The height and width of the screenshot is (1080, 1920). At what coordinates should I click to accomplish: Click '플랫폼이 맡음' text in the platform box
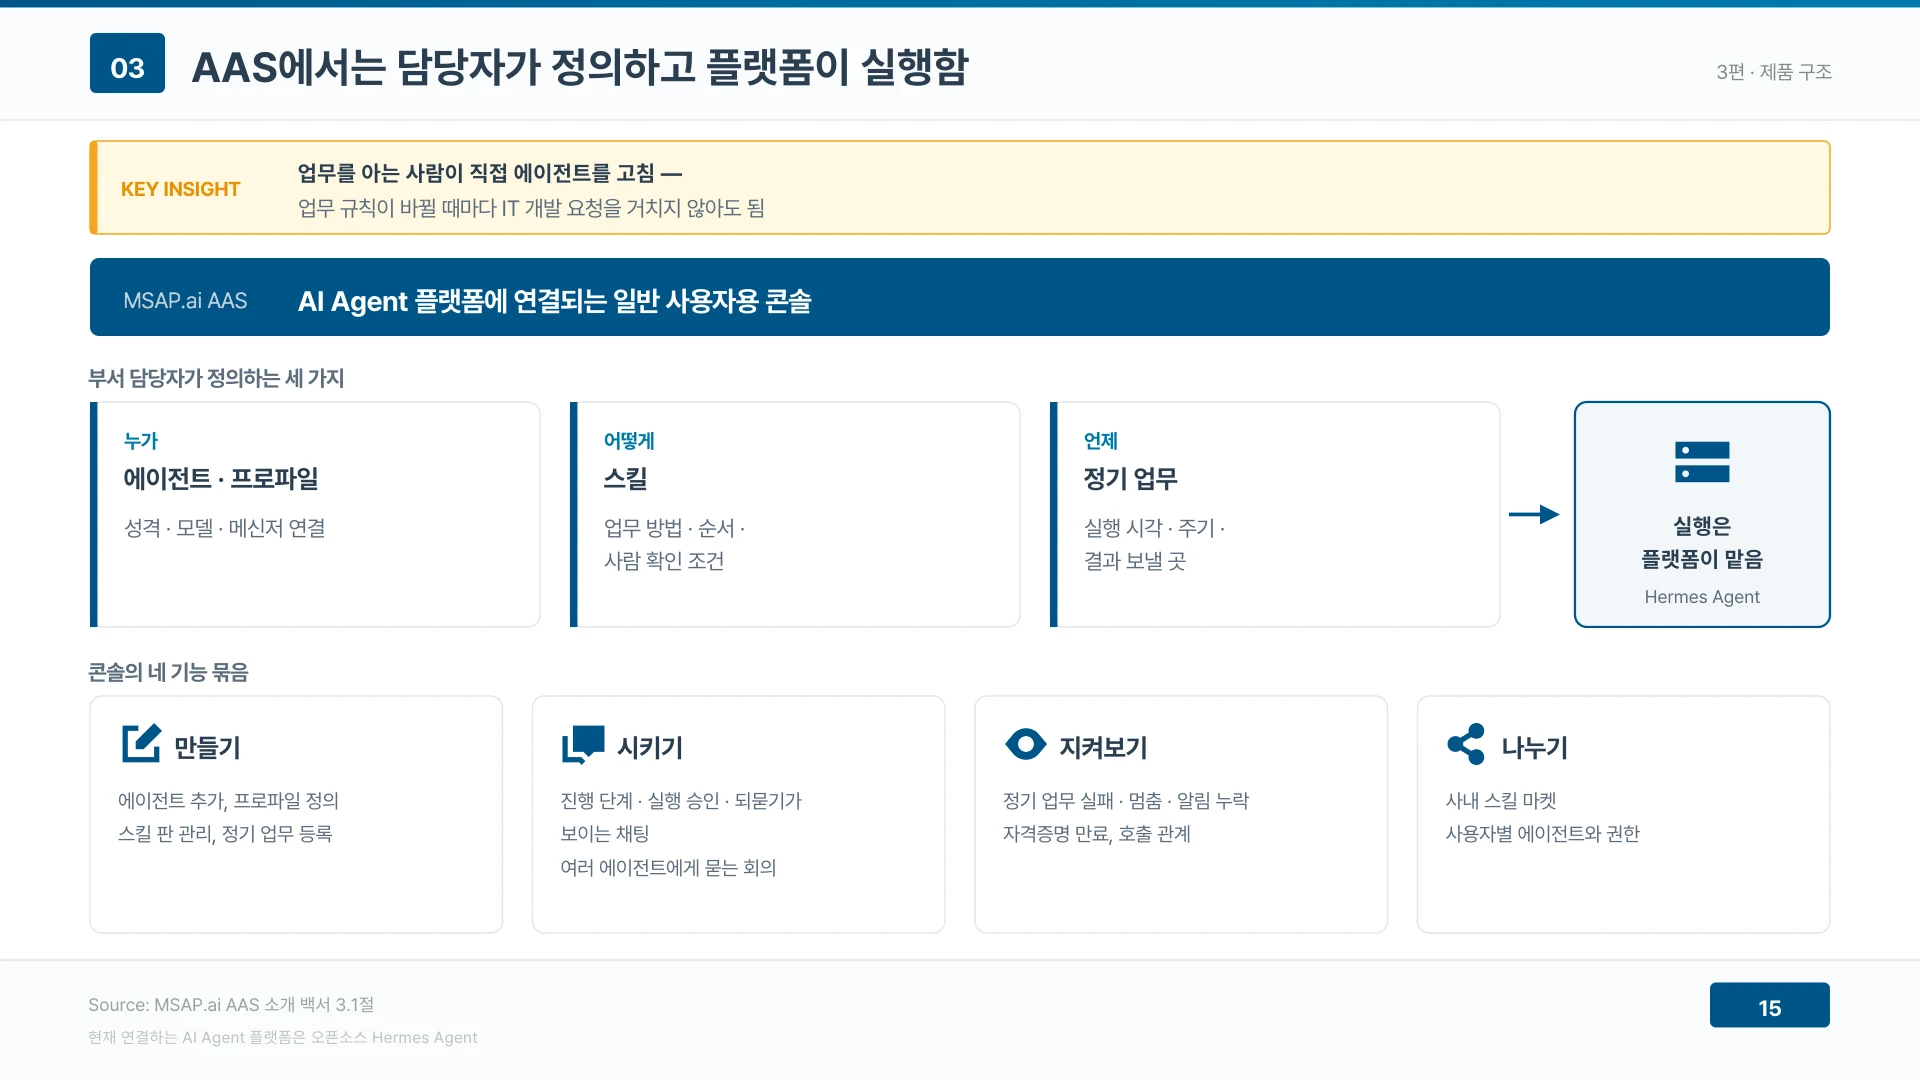click(x=1702, y=559)
